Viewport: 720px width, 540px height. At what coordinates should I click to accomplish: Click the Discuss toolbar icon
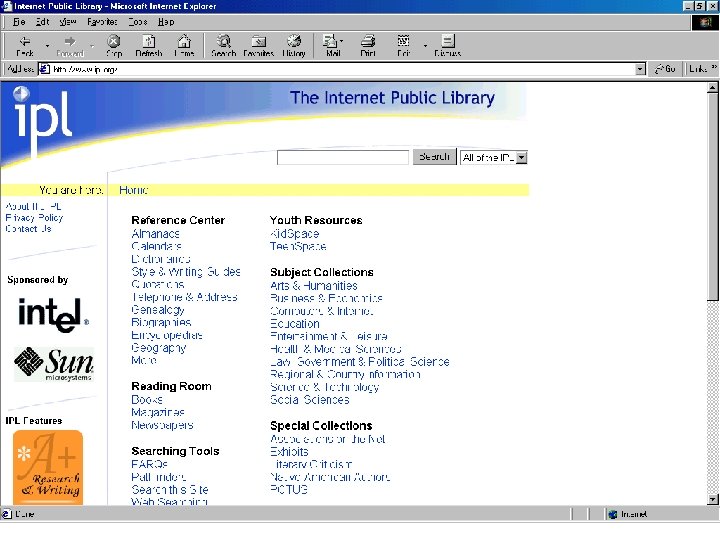click(448, 42)
